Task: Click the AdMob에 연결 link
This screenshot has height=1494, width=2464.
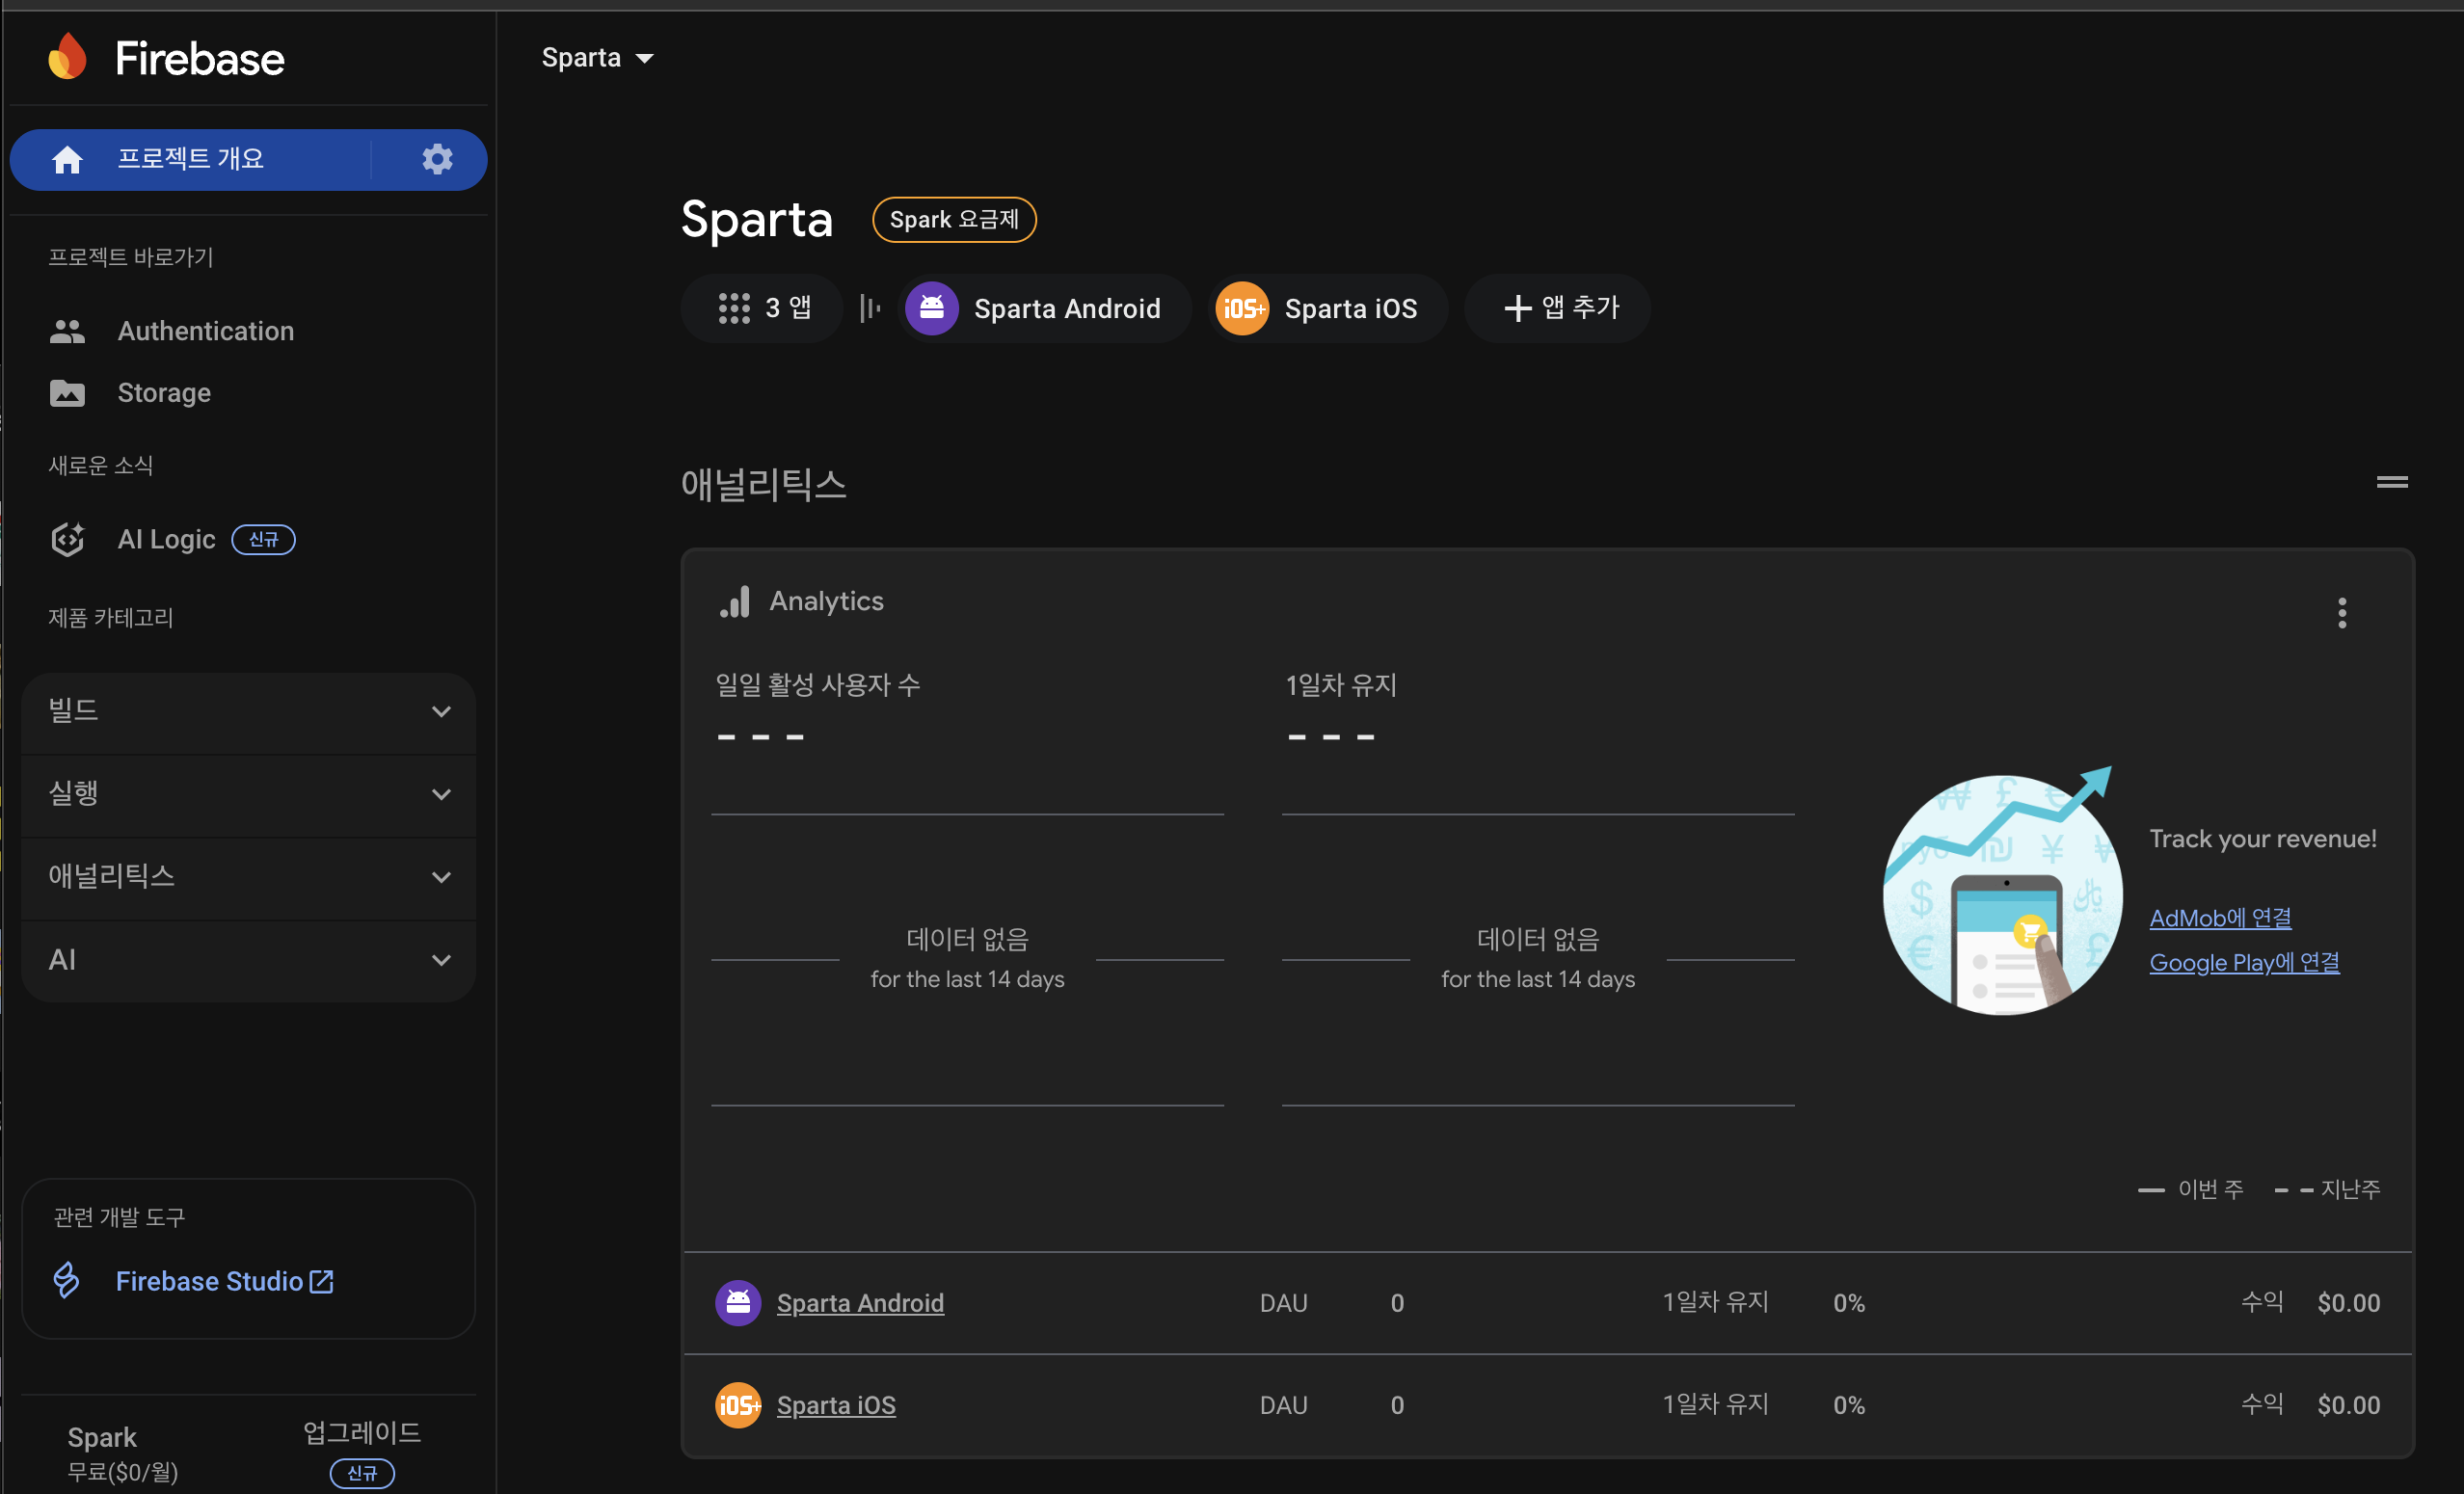Action: [2220, 917]
